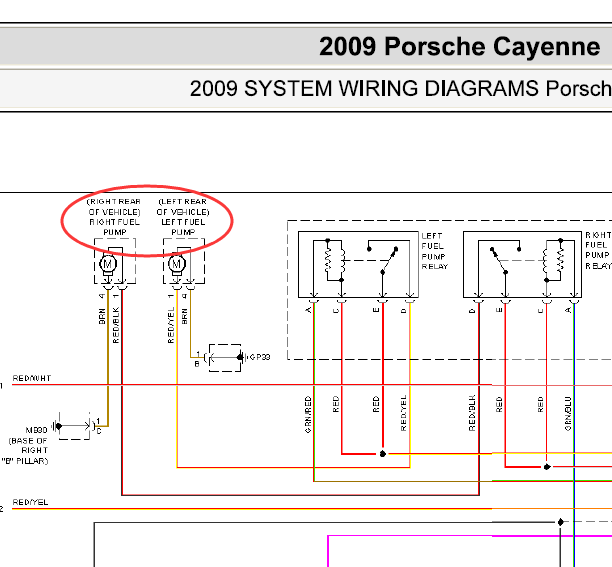
Task: Click the "2009 Porsche Cayenne" title
Action: pos(459,47)
